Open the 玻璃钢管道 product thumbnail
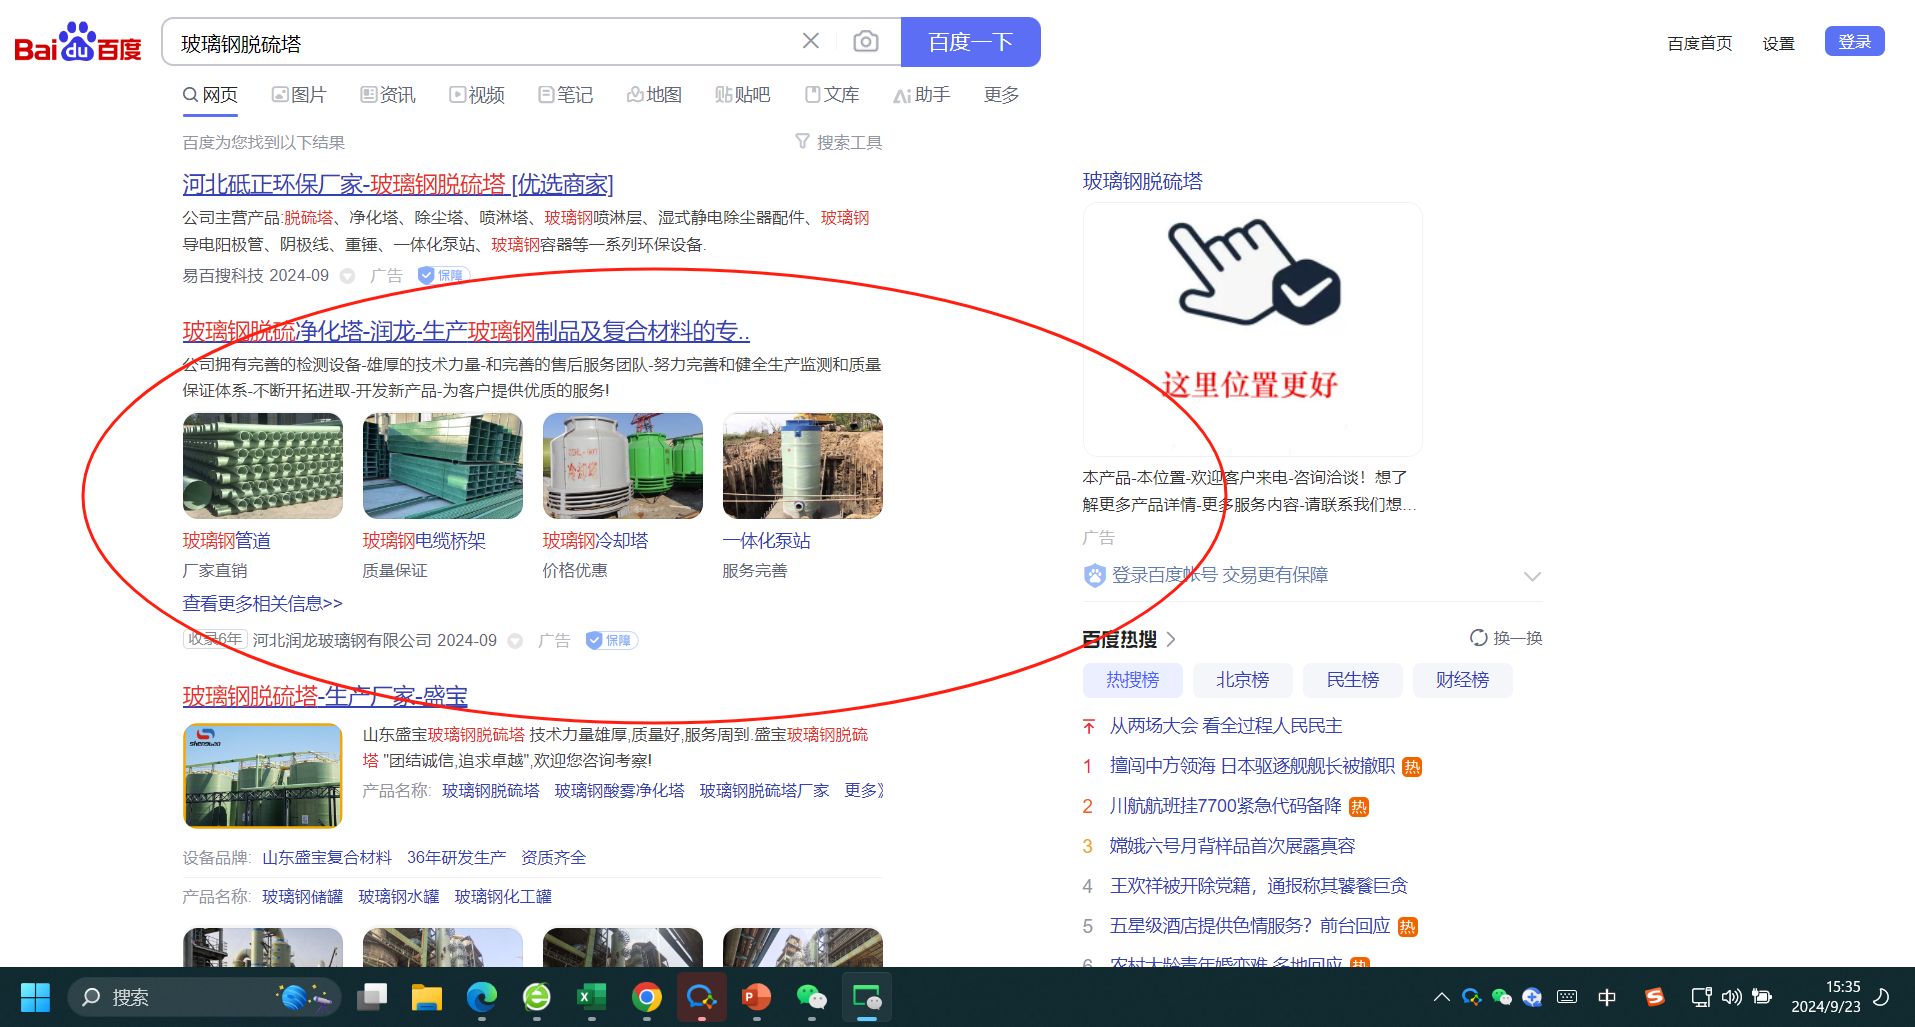The image size is (1915, 1027). pyautogui.click(x=262, y=466)
